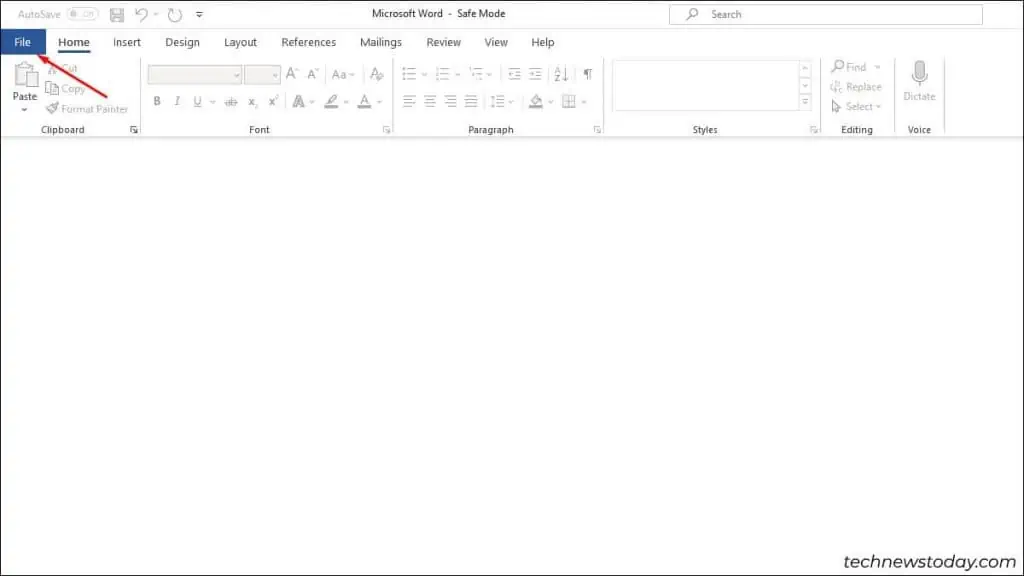
Task: Toggle the AutoSave switch
Action: 83,14
